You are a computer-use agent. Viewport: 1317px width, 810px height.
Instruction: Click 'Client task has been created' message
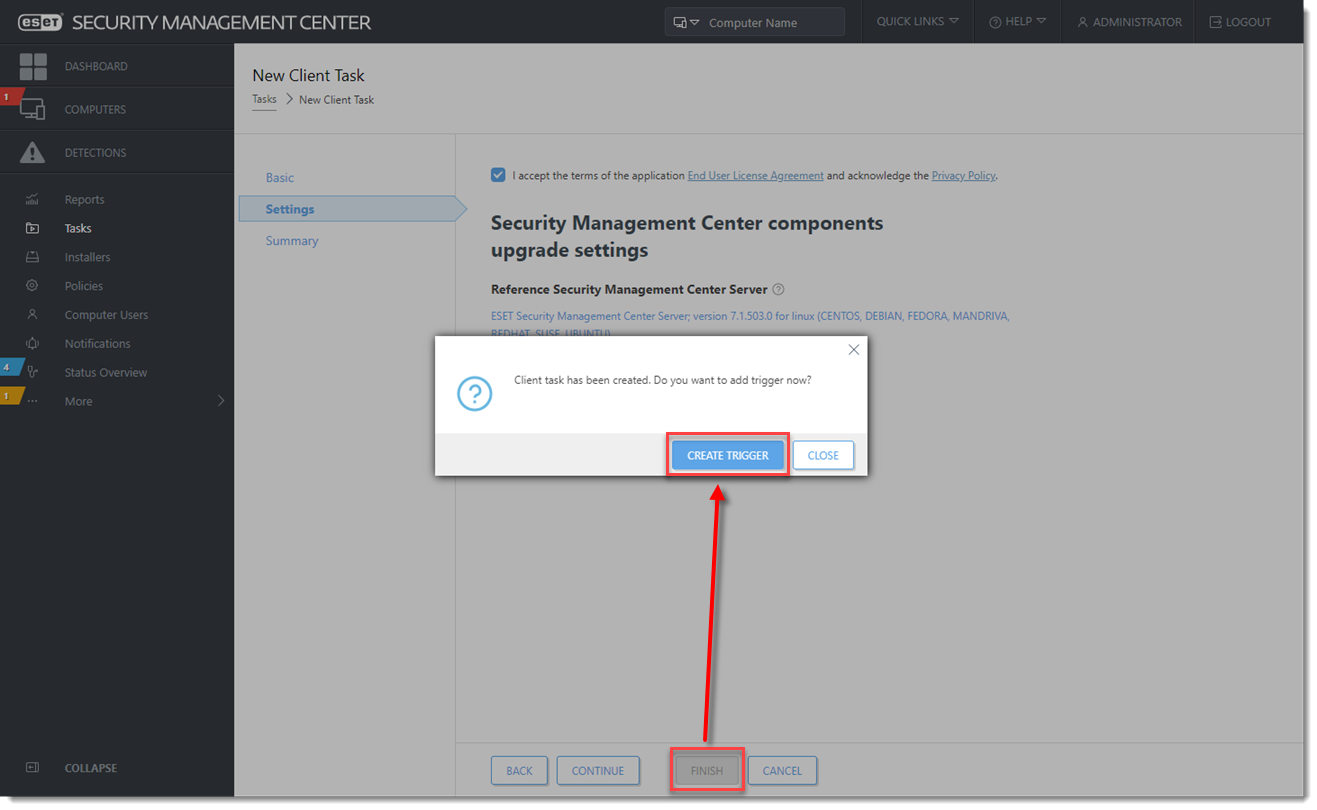tap(663, 381)
